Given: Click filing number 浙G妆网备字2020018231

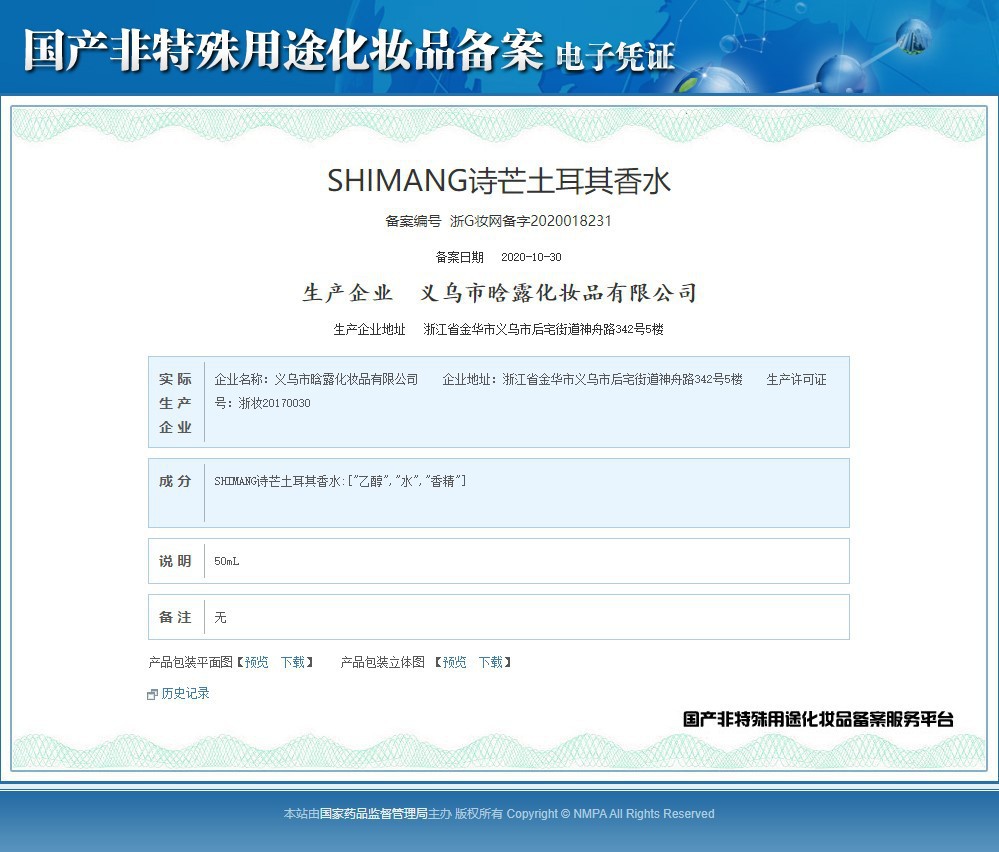Looking at the screenshot, I should coord(531,221).
